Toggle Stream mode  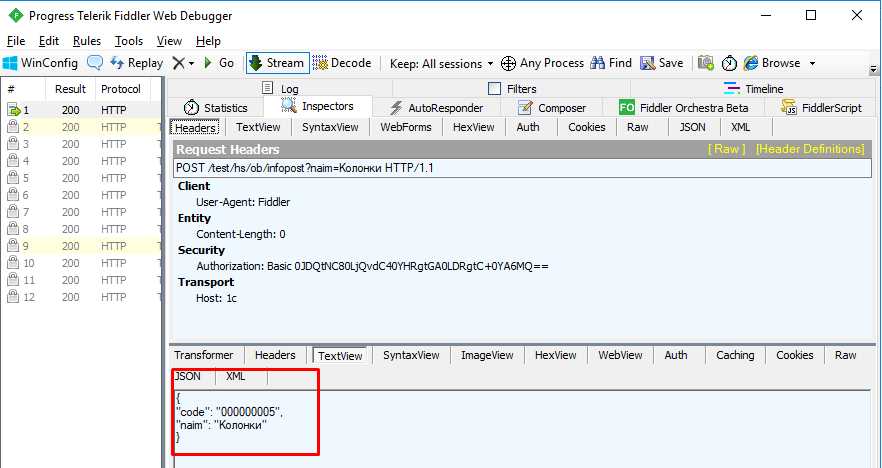pyautogui.click(x=277, y=63)
